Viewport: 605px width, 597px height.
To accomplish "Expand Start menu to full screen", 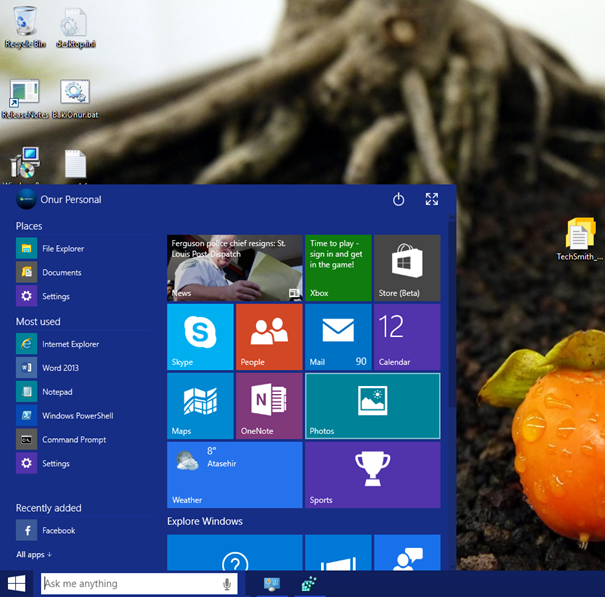I will pos(432,199).
